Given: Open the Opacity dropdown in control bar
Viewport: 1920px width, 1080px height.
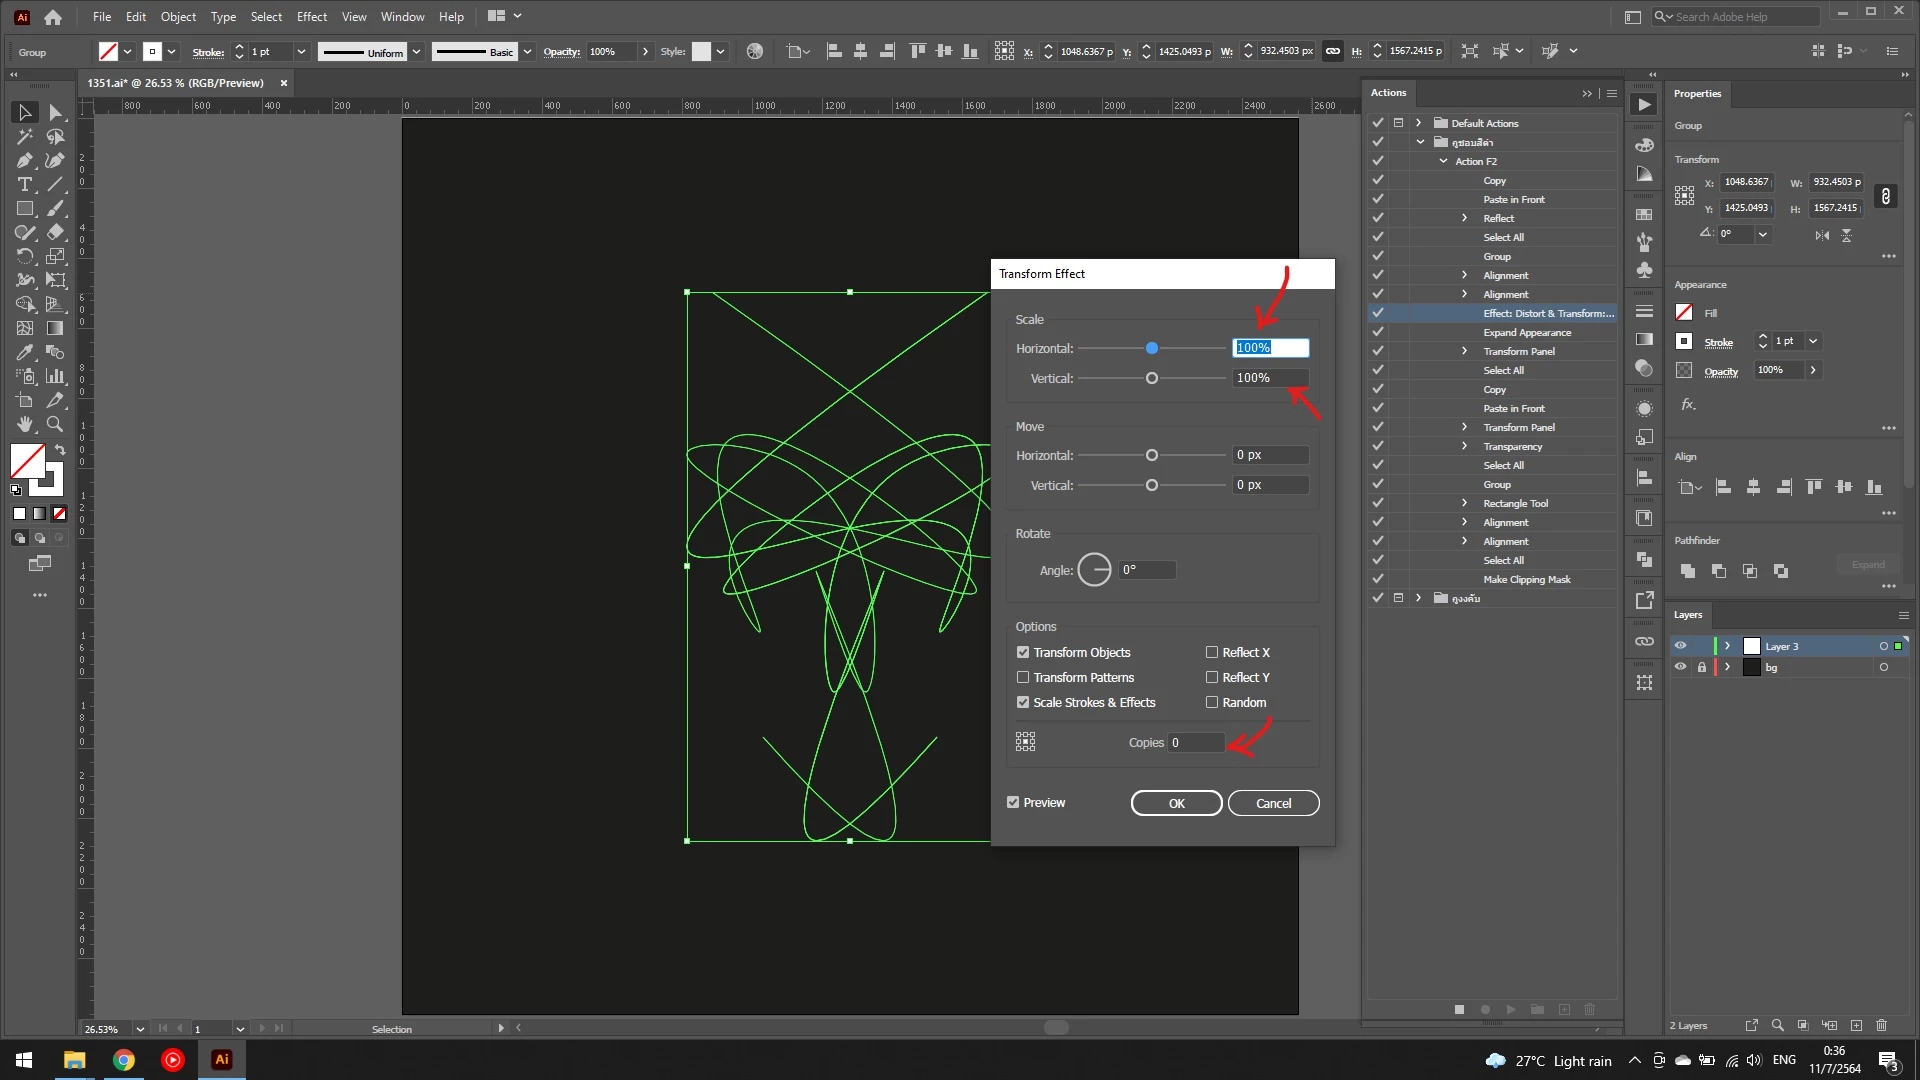Looking at the screenshot, I should 645,51.
